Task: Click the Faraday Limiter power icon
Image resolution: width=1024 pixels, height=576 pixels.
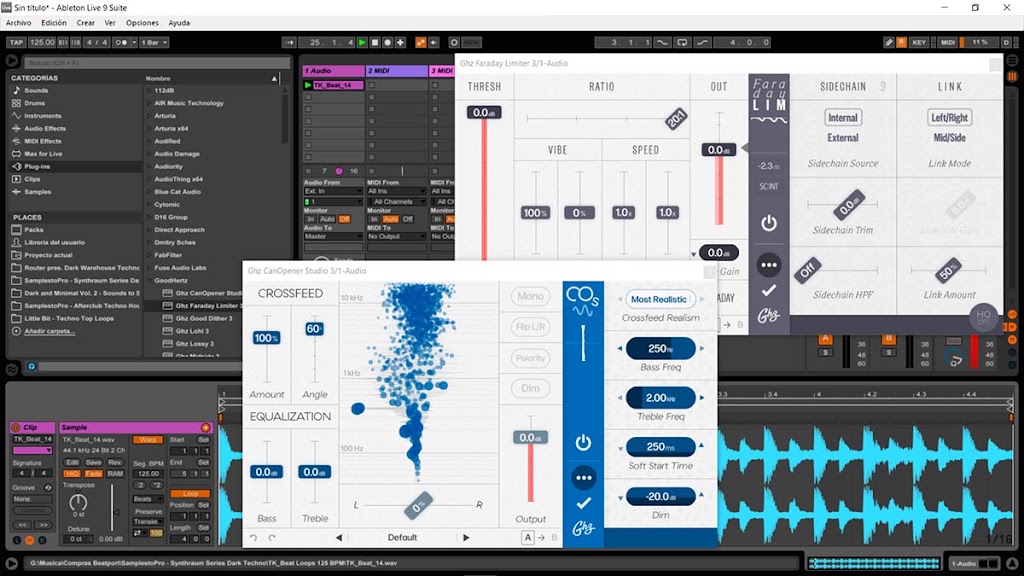Action: click(x=769, y=223)
